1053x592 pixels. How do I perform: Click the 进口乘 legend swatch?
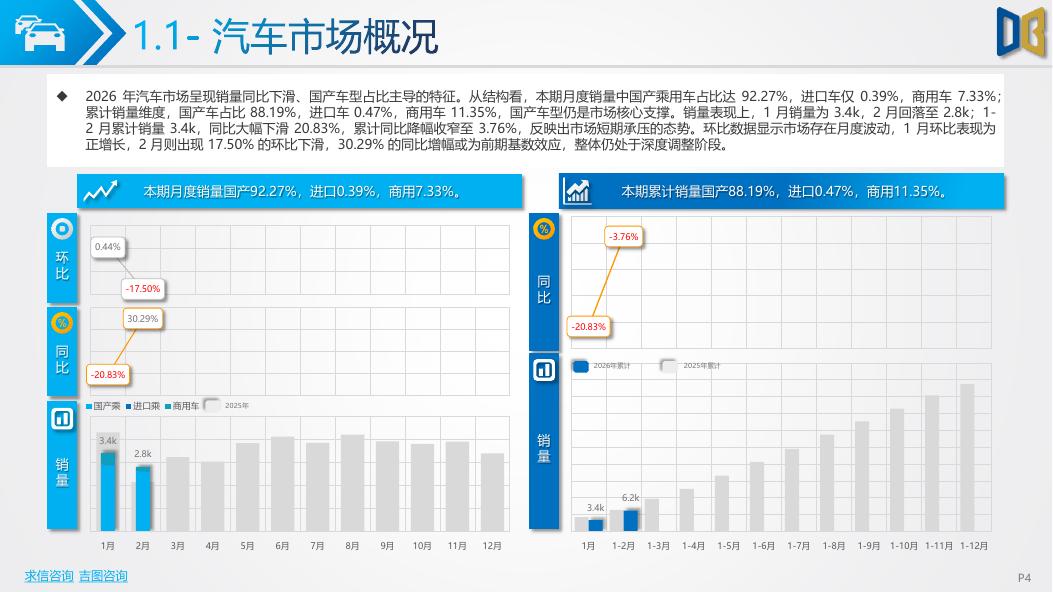(x=128, y=406)
